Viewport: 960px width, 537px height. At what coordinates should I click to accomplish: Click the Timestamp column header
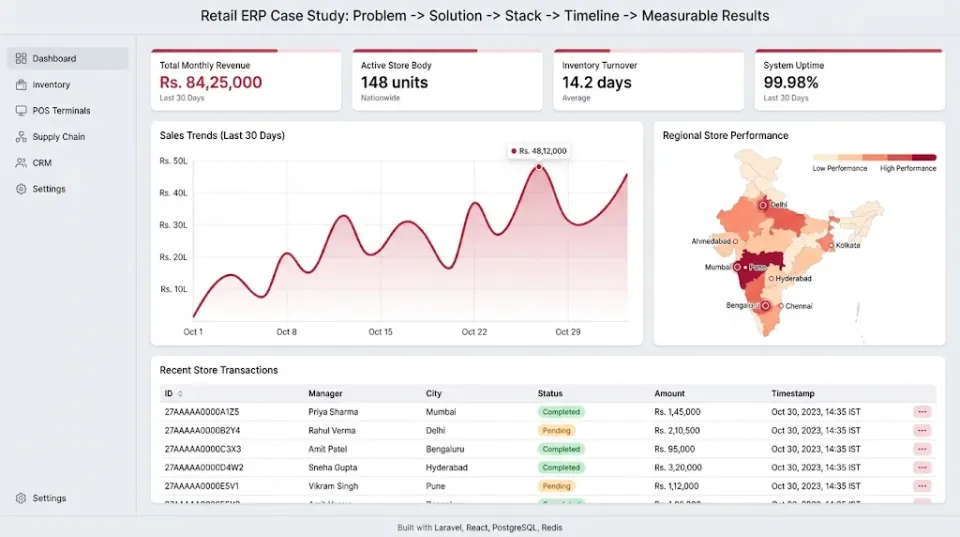[793, 394]
